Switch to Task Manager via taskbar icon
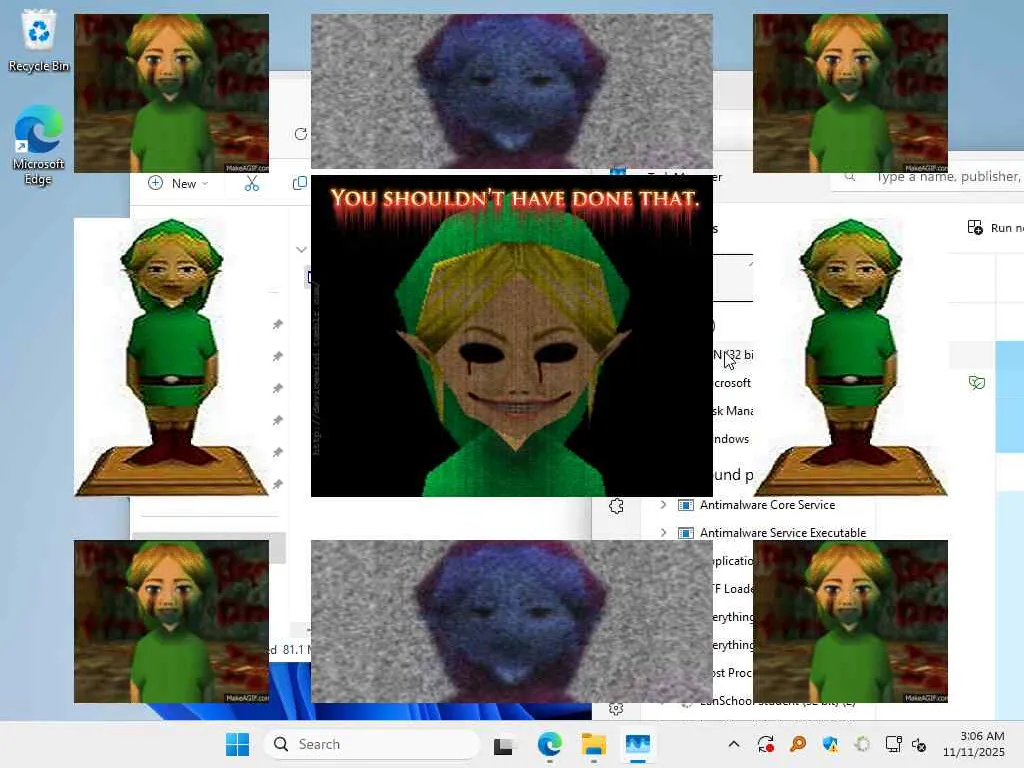The width and height of the screenshot is (1024, 768). 638,744
